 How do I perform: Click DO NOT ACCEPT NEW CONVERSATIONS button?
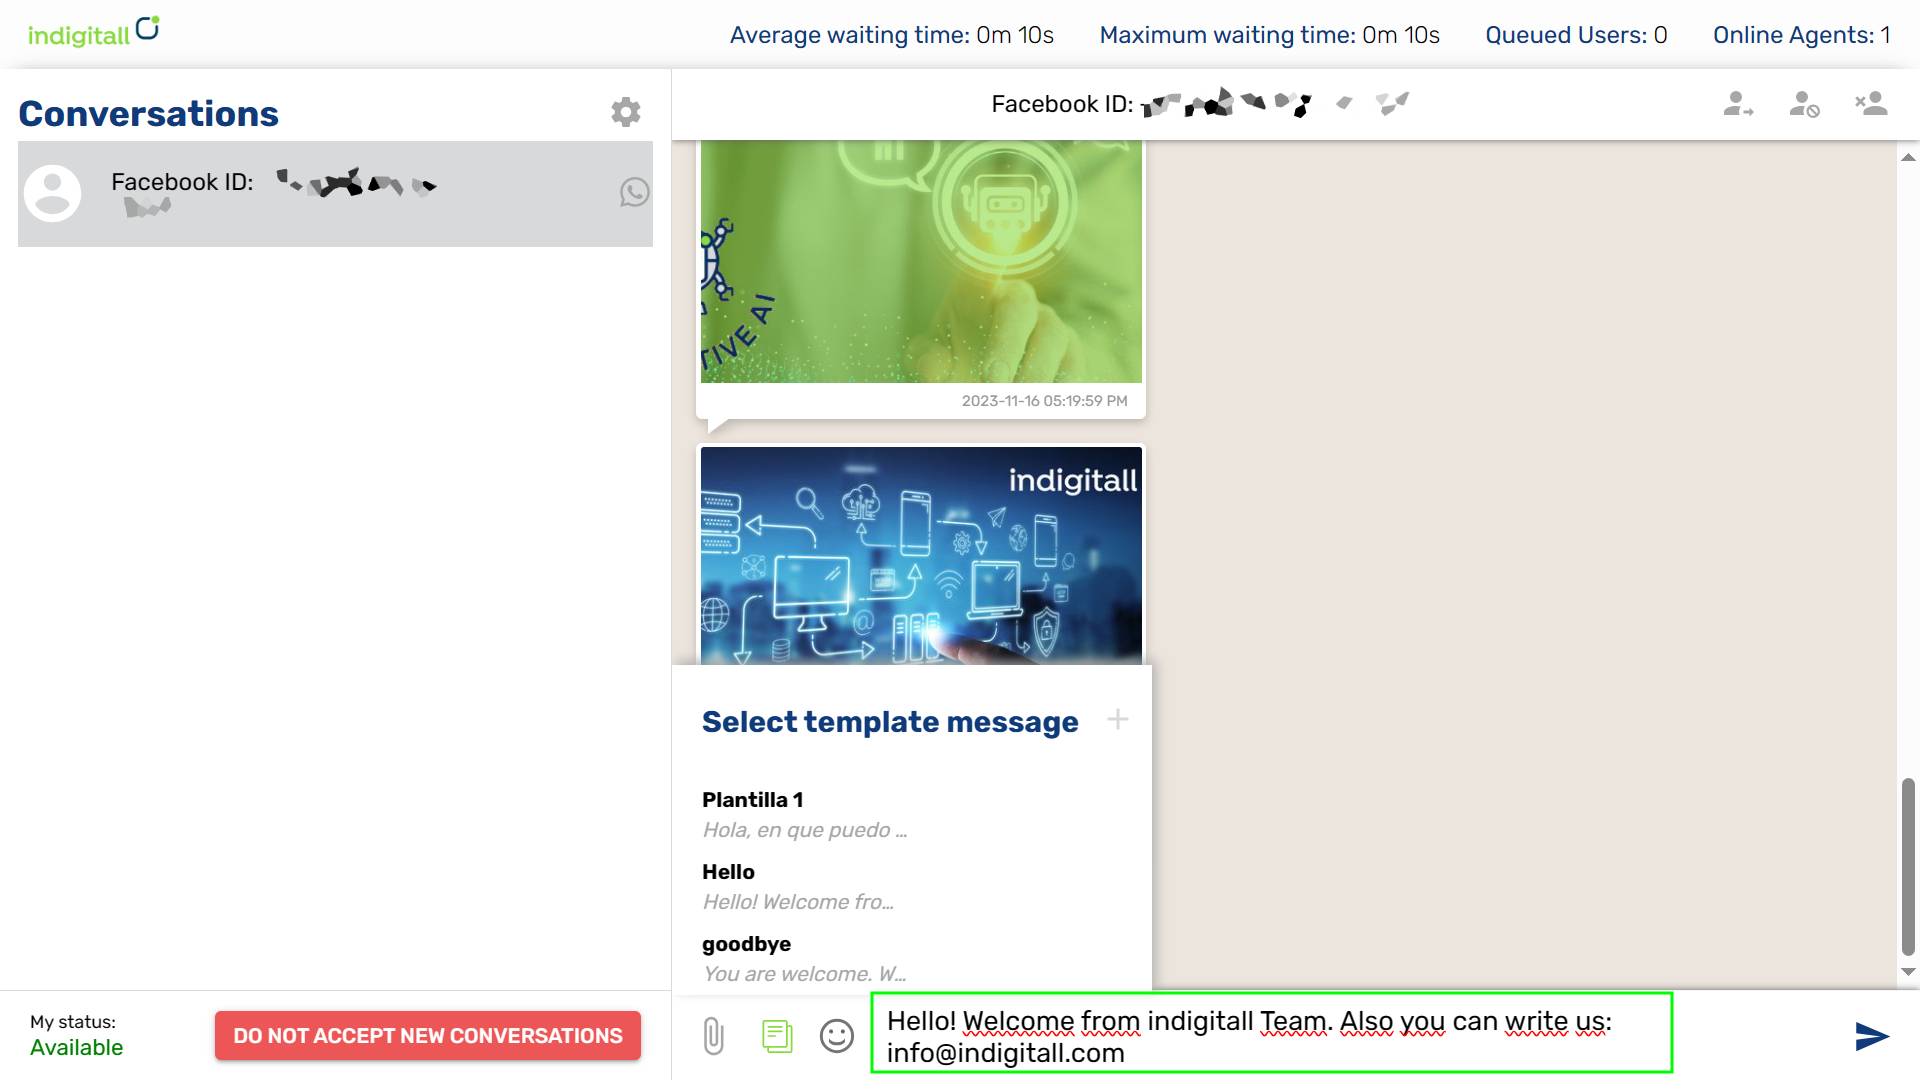coord(428,1036)
